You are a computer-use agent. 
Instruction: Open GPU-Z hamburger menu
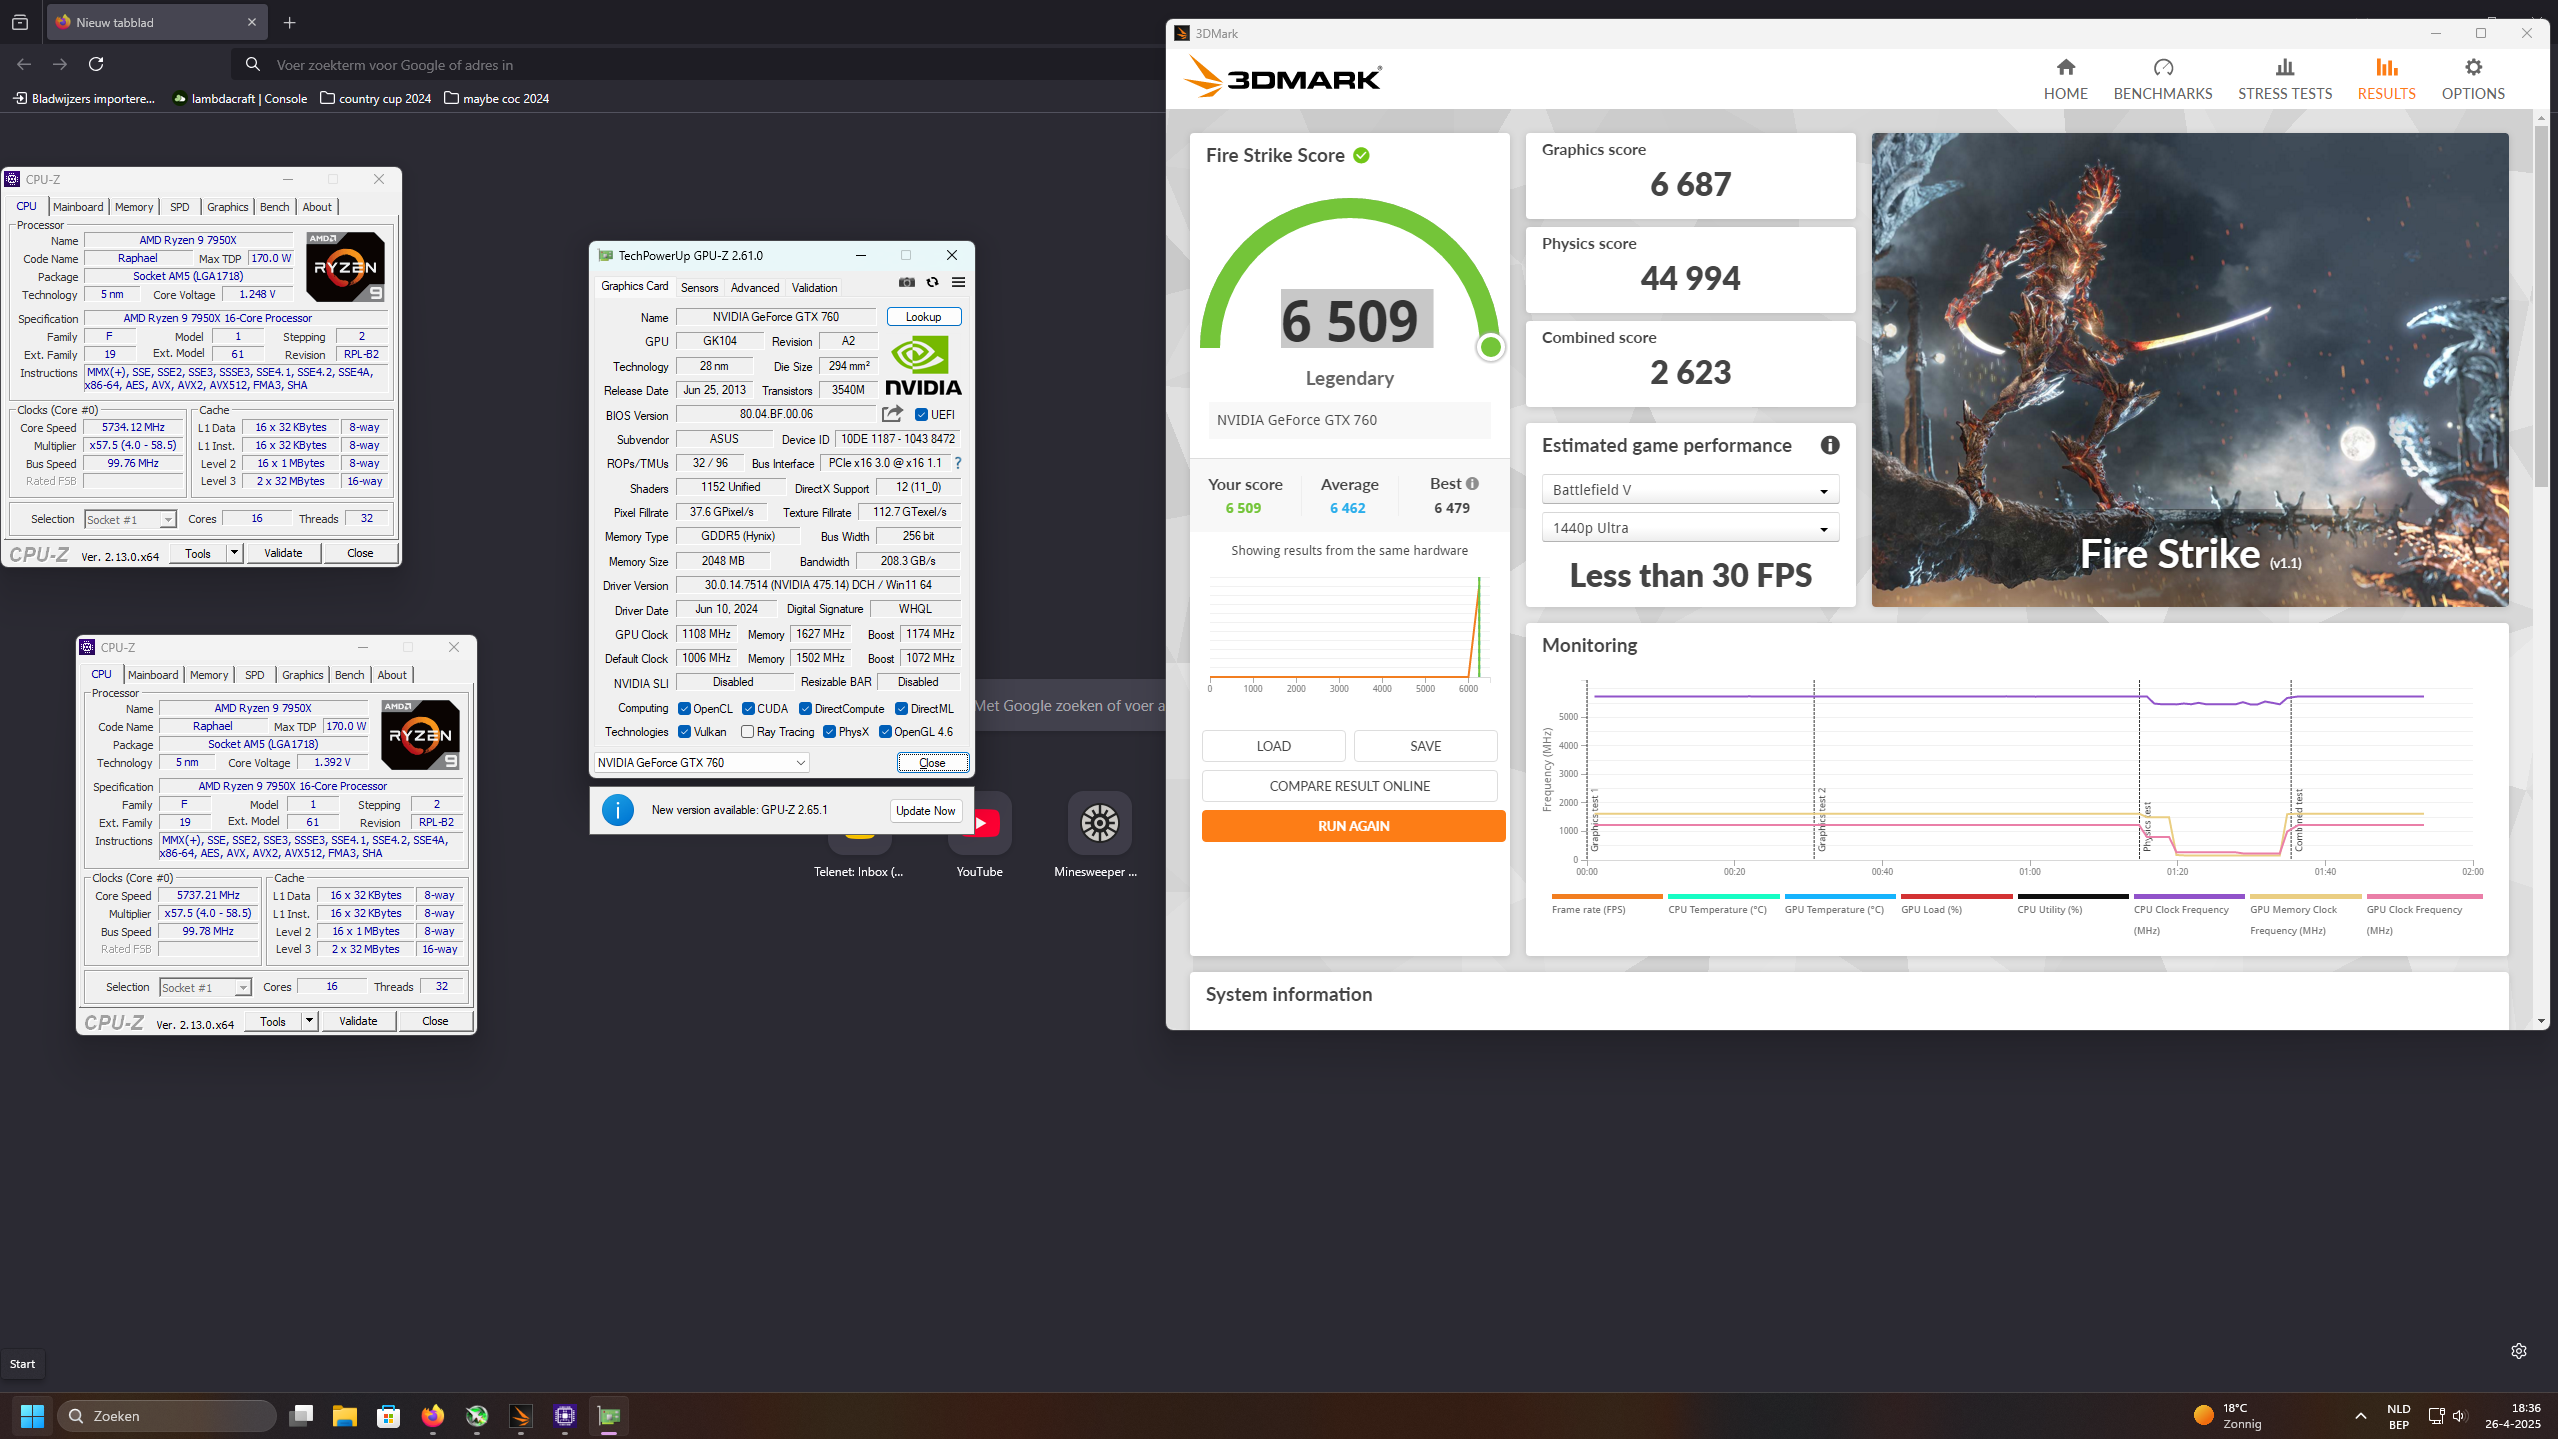(x=958, y=282)
